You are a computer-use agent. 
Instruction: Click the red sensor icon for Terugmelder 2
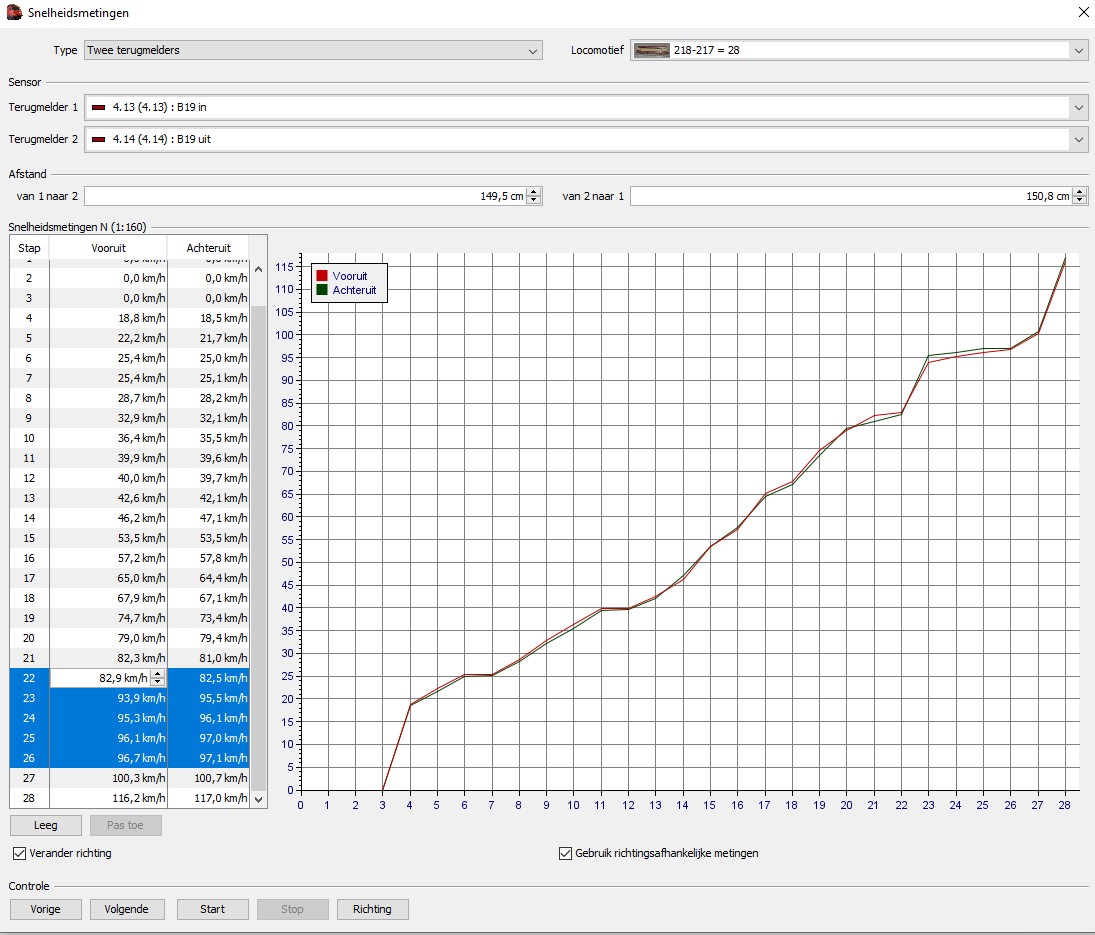click(x=98, y=140)
